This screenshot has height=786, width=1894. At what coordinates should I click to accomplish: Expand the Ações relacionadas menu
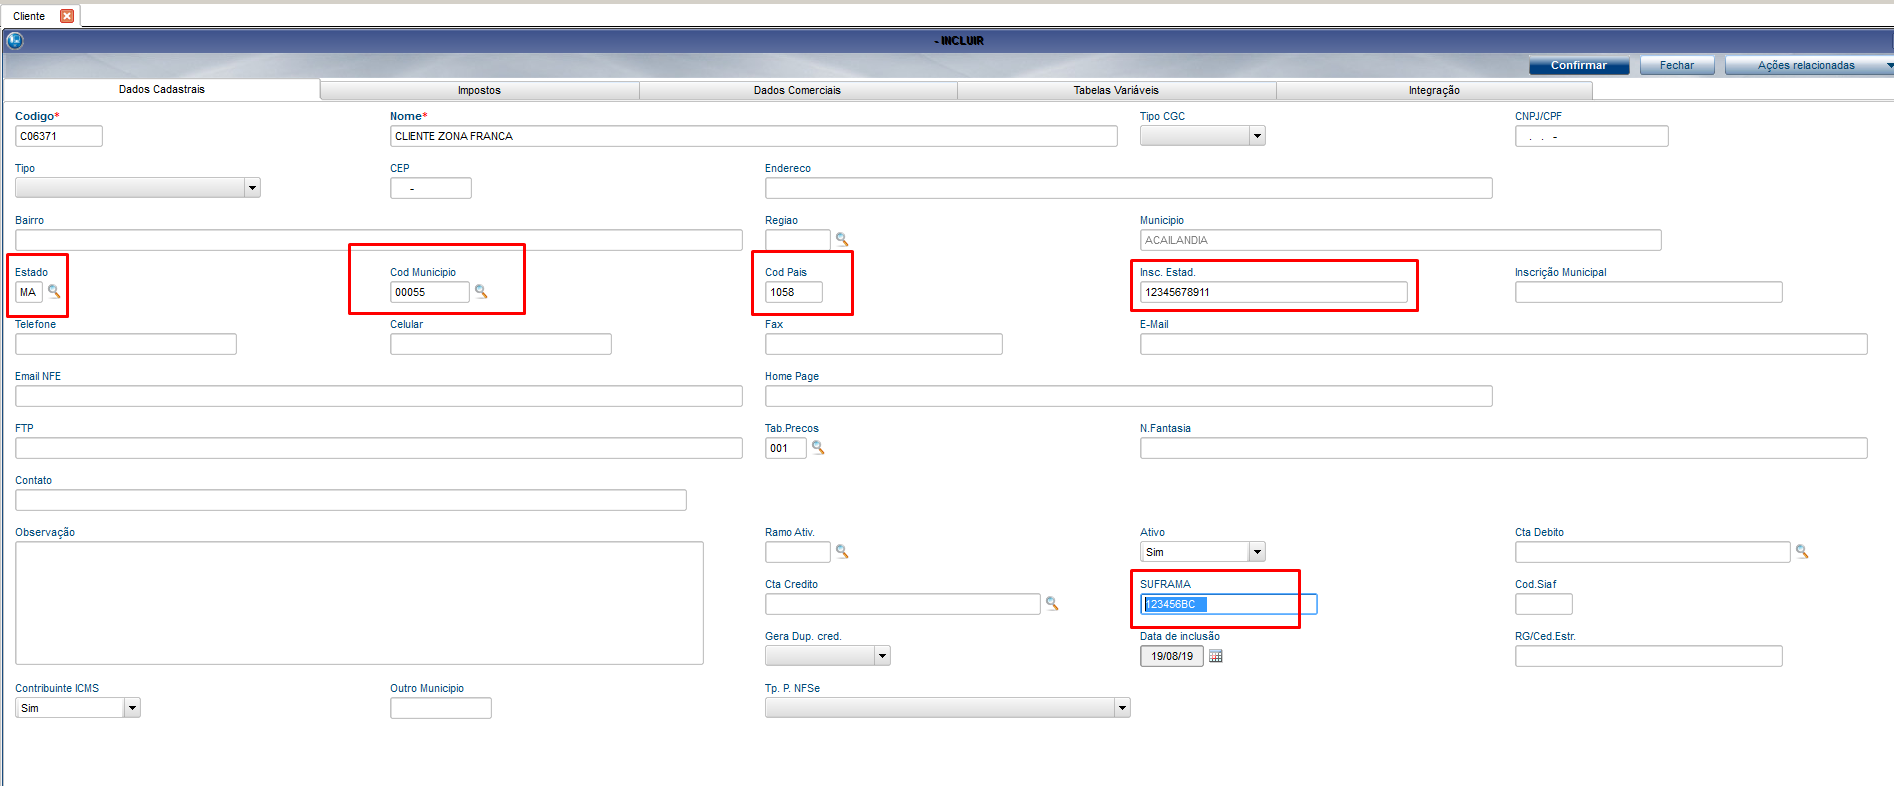click(x=1810, y=65)
